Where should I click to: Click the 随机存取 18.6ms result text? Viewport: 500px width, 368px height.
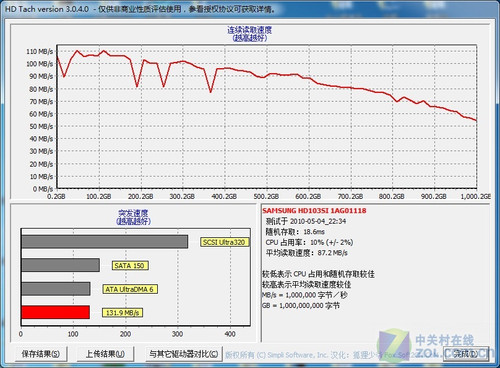pos(295,232)
